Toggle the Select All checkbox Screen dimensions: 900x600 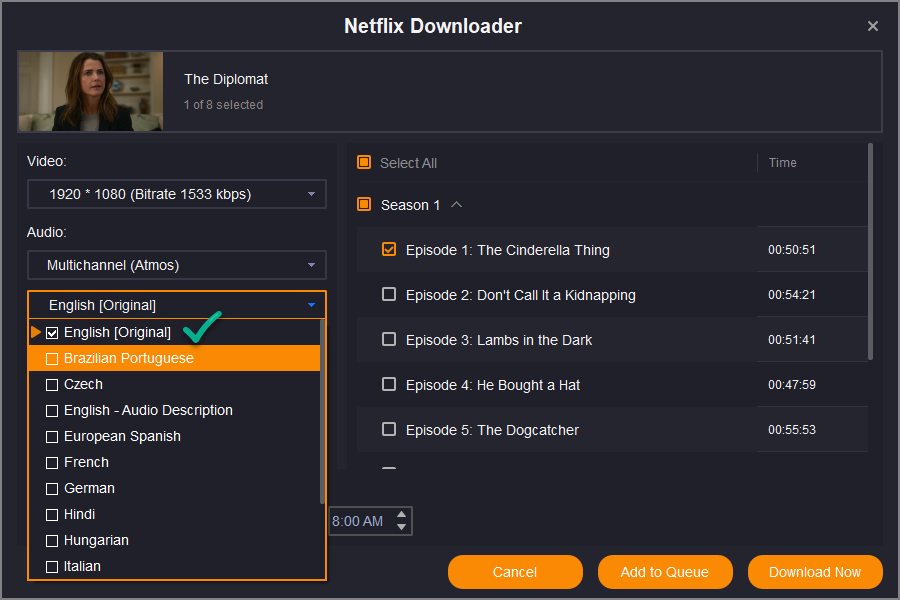[x=364, y=162]
